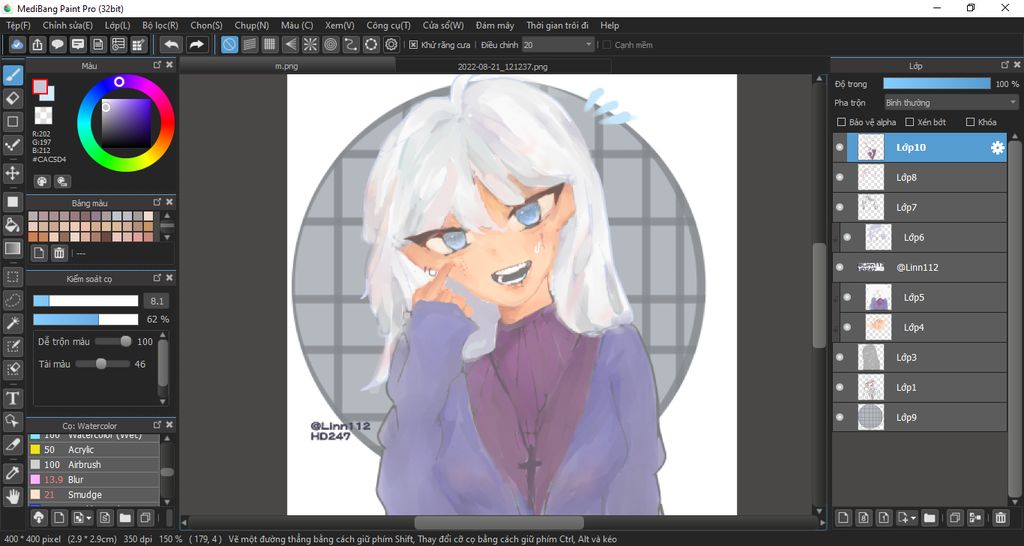1024x546 pixels.
Task: Select layer Lớp1
Action: tap(920, 387)
